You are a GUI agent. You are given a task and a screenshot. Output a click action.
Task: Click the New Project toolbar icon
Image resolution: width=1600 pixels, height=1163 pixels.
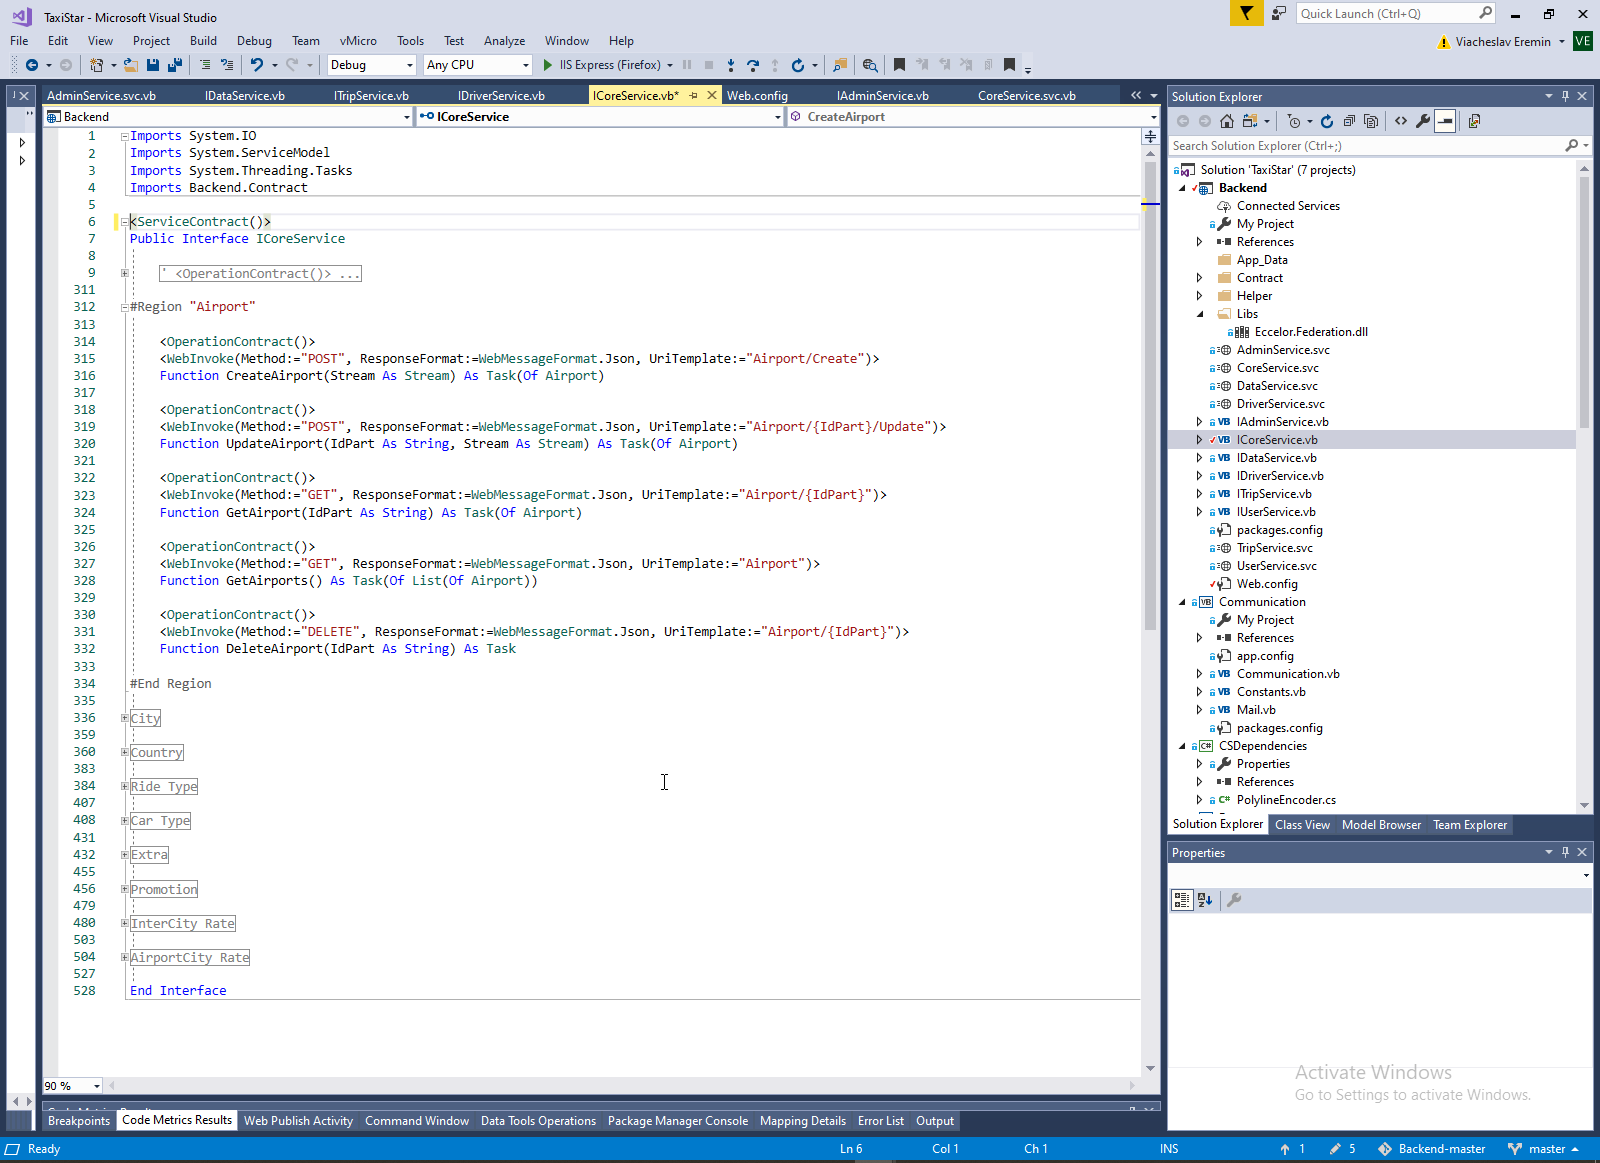pyautogui.click(x=97, y=65)
